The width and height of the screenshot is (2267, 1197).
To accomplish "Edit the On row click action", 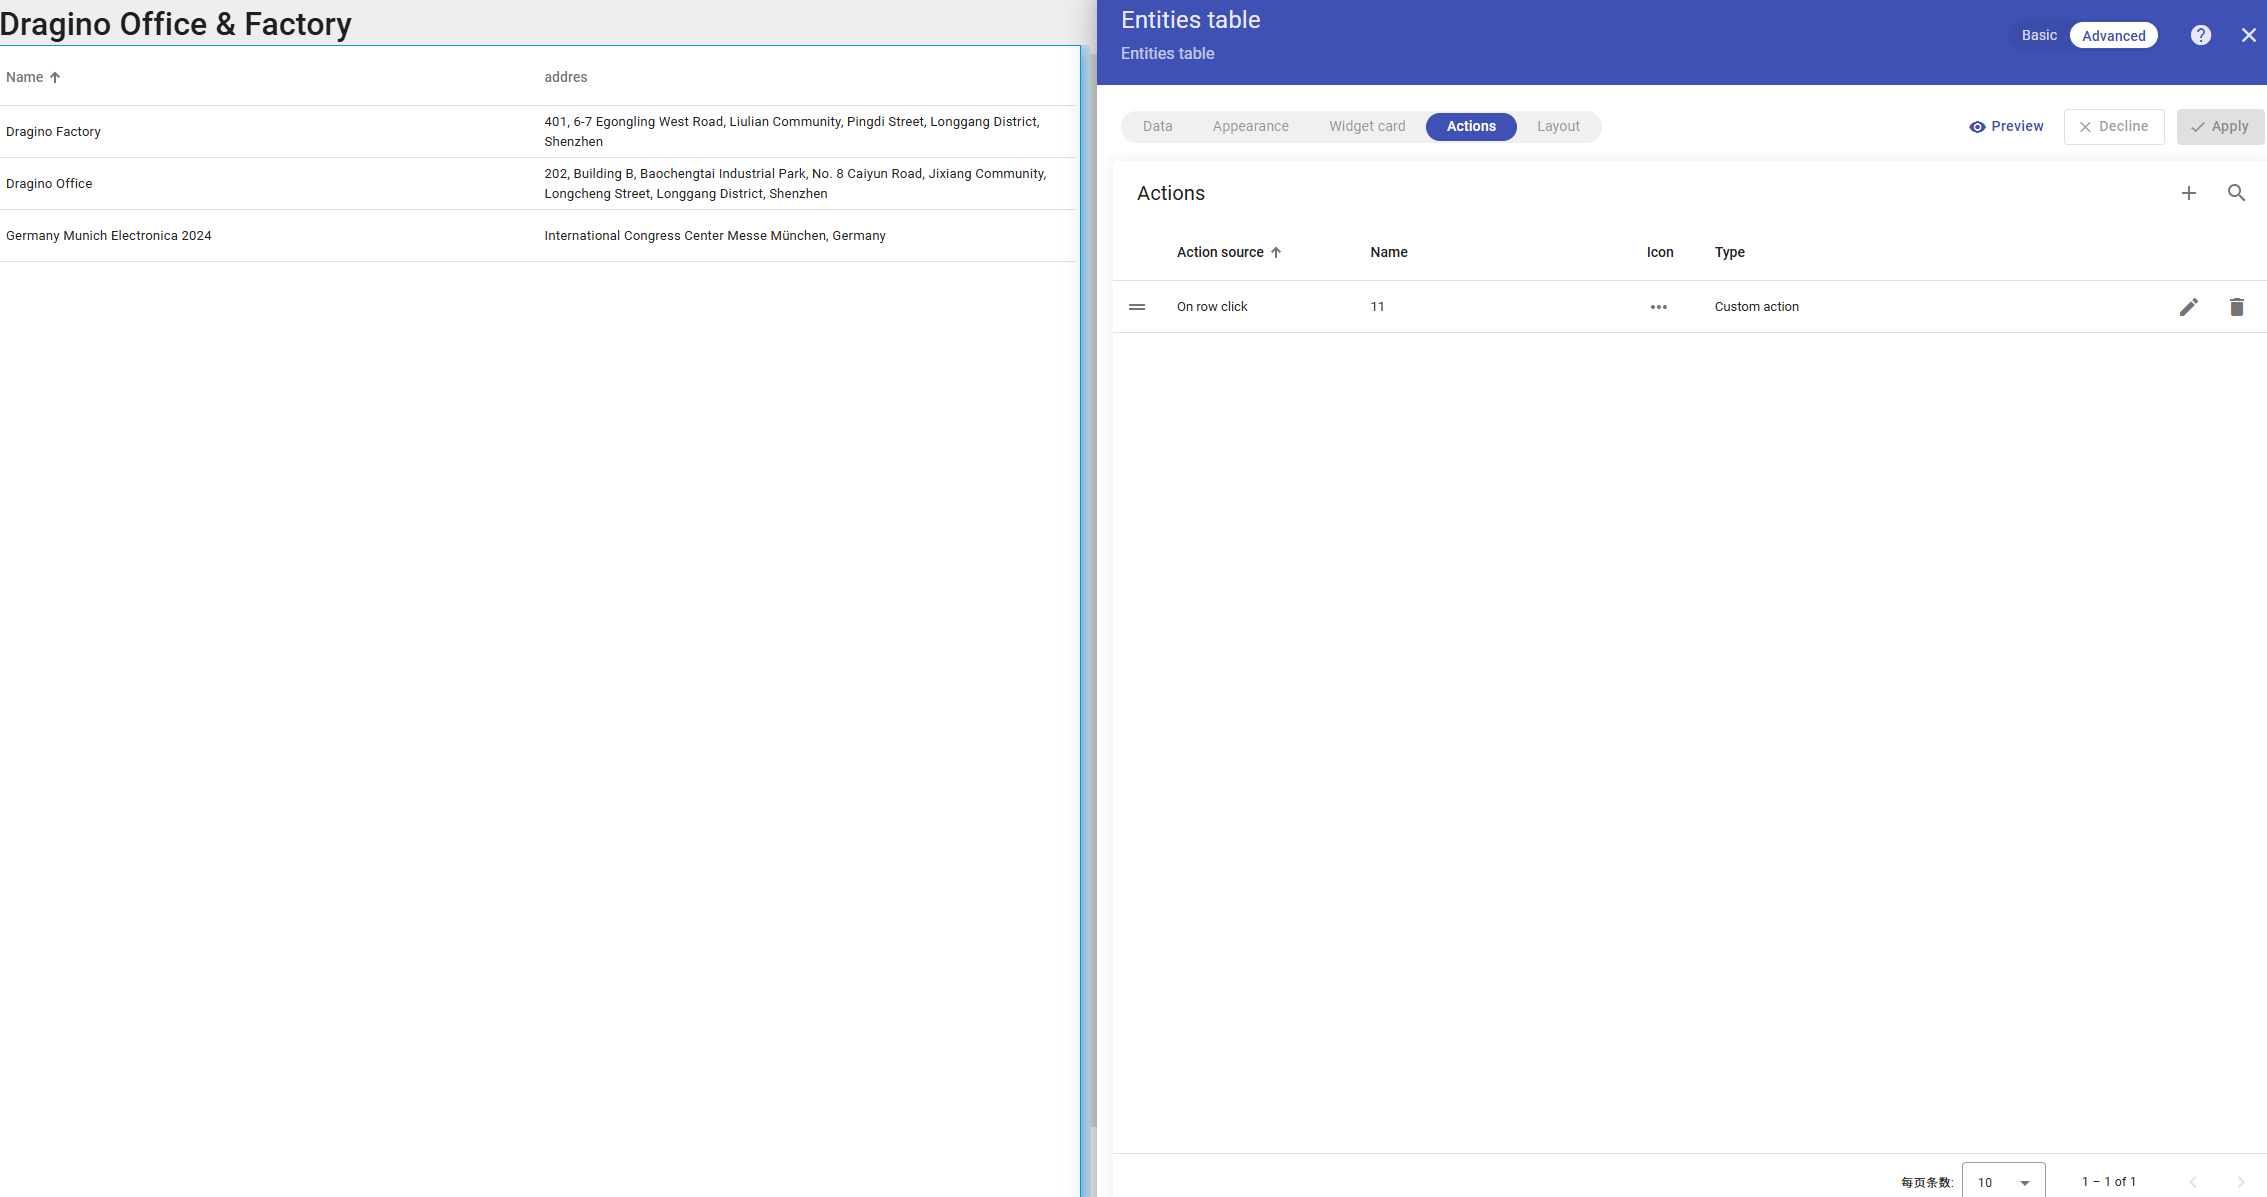I will click(2188, 307).
